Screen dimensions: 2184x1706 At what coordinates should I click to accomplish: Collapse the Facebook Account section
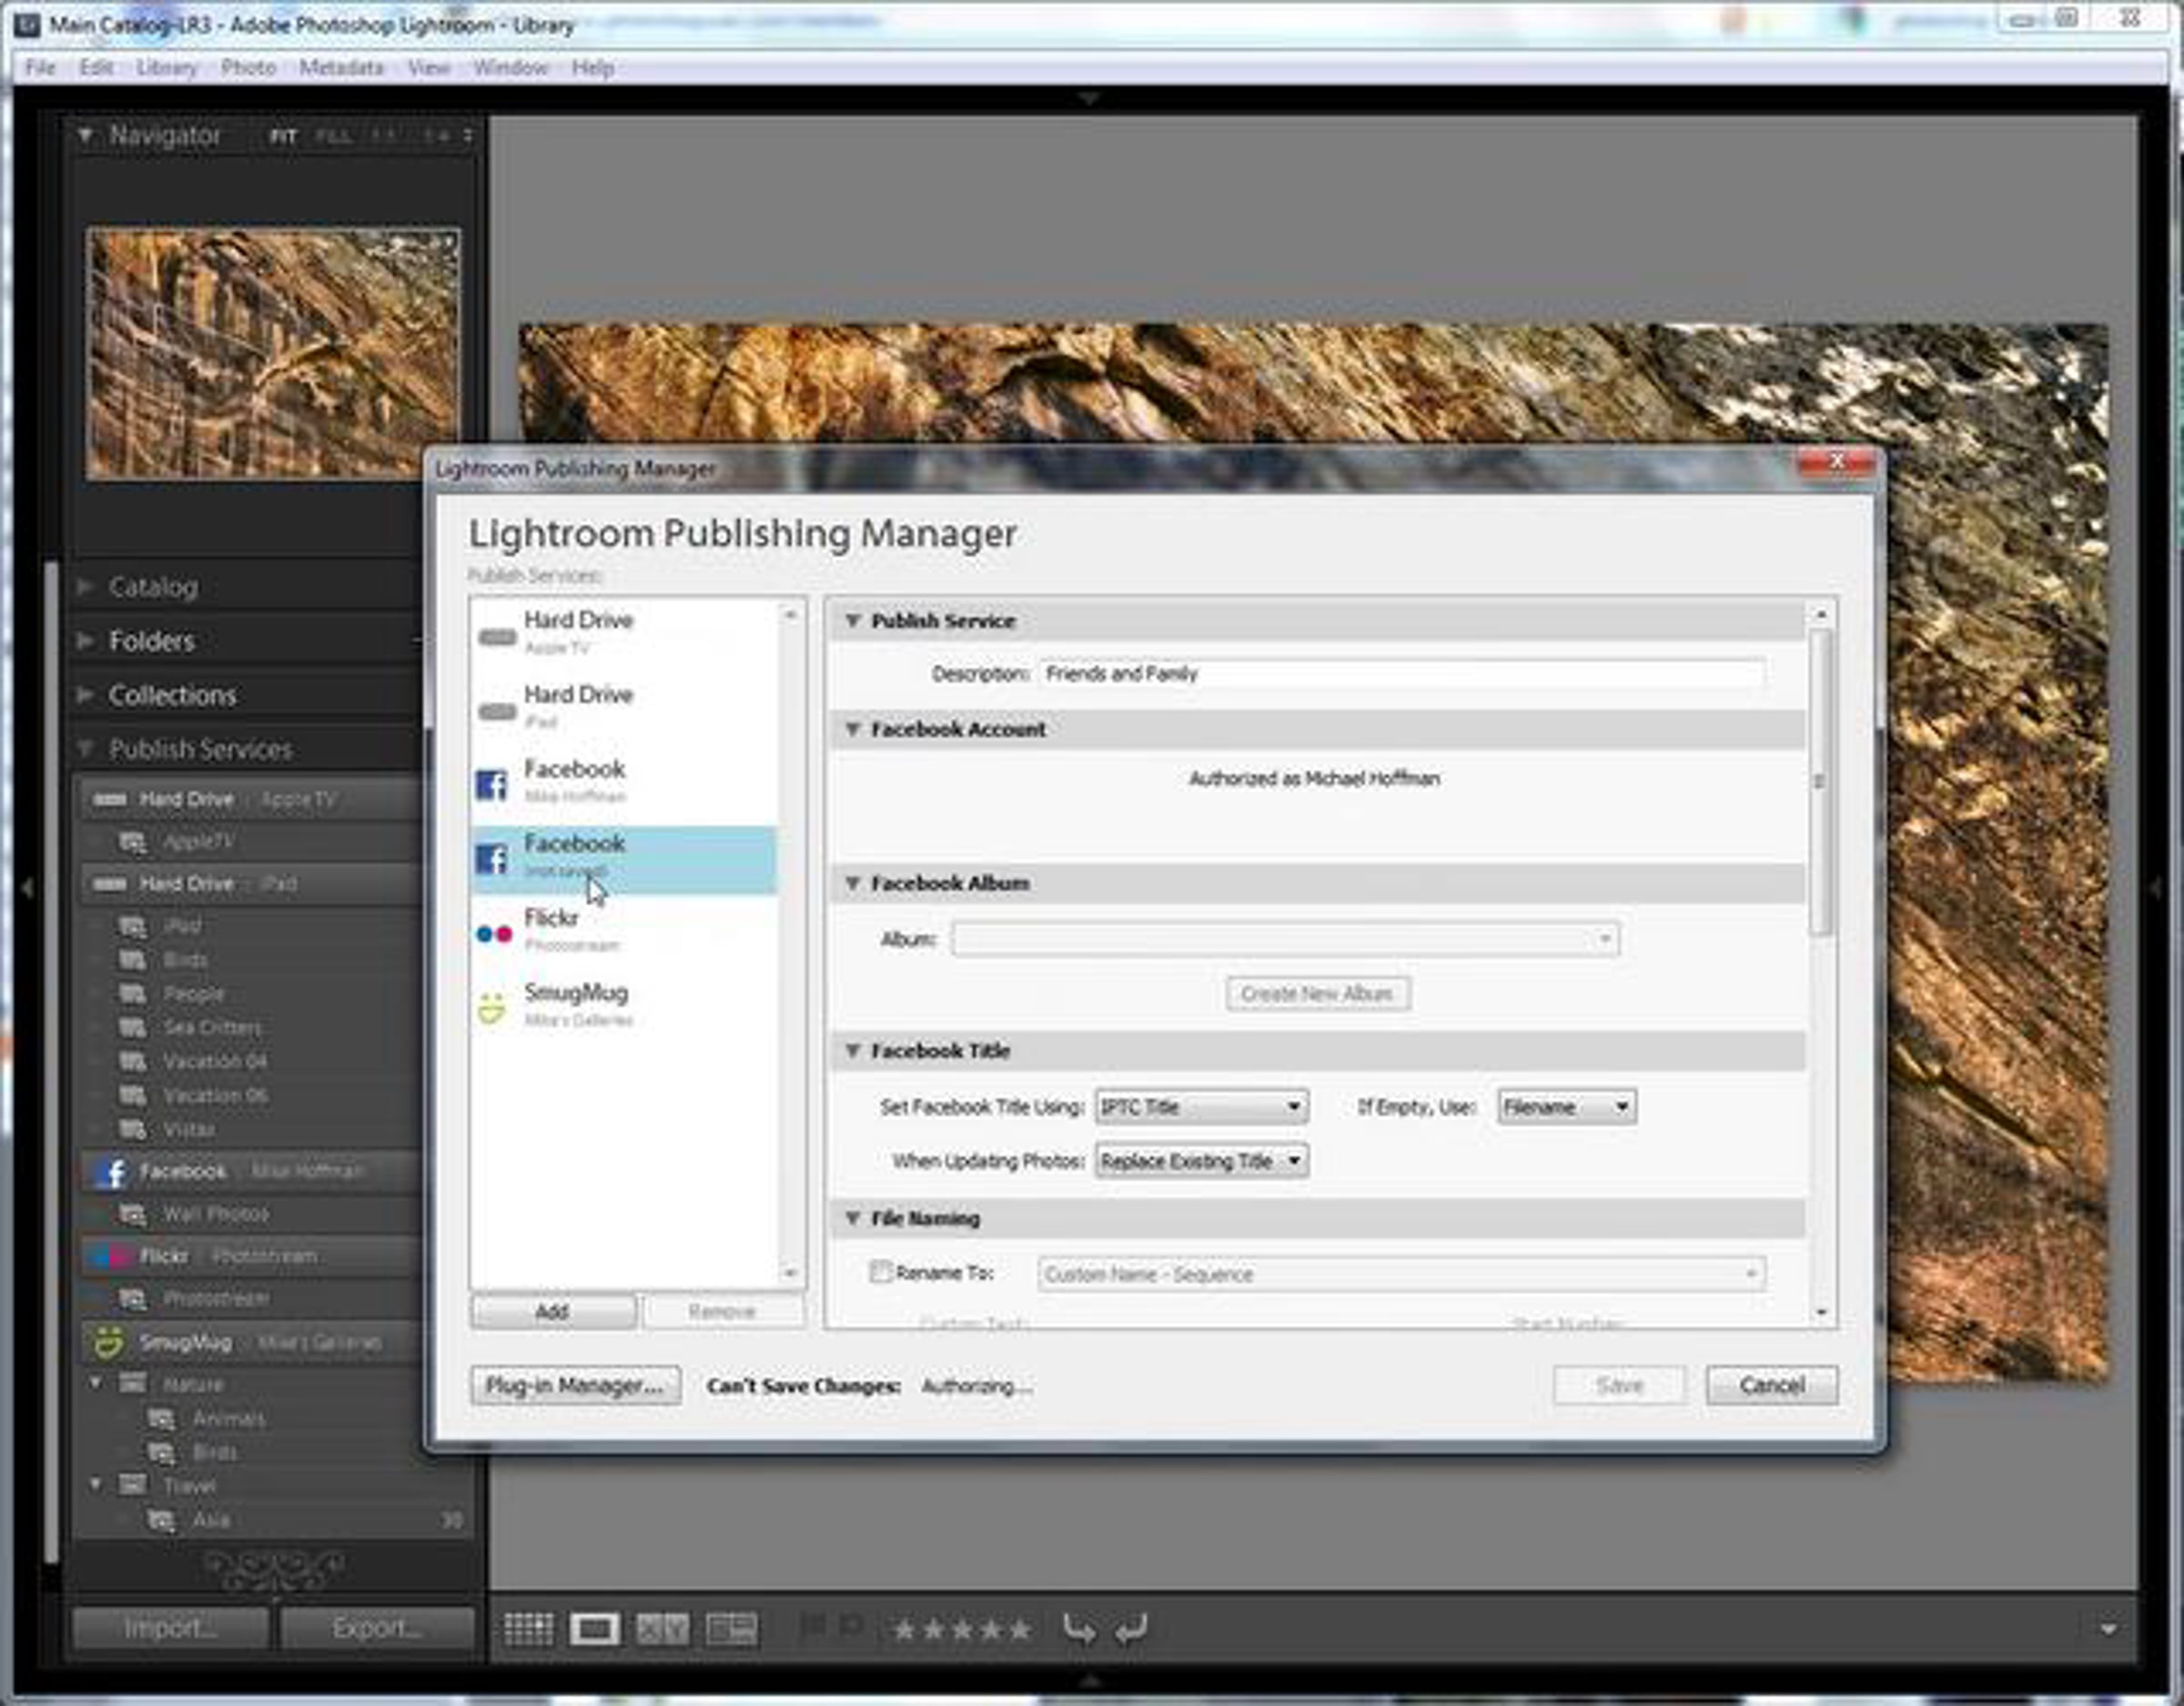pyautogui.click(x=853, y=729)
